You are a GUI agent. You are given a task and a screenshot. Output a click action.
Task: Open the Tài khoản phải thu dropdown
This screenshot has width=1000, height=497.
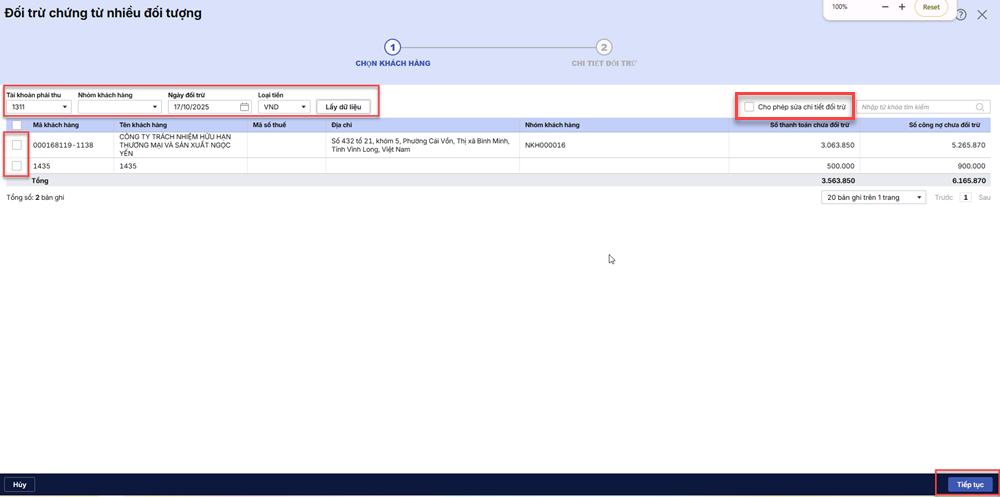coord(38,107)
